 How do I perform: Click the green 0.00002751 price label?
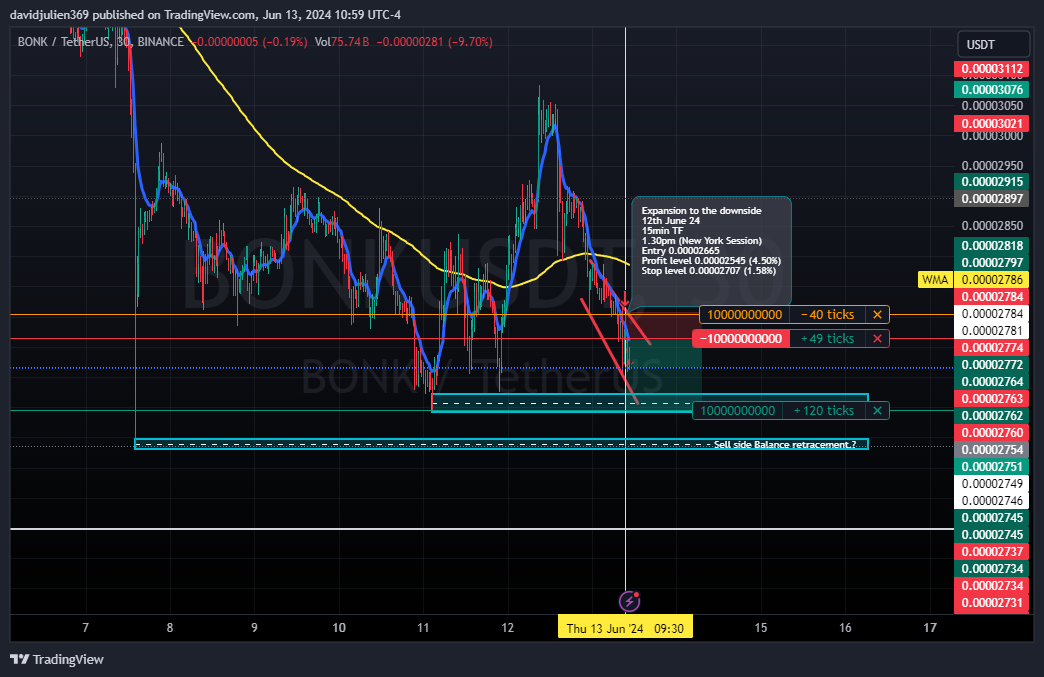click(992, 467)
